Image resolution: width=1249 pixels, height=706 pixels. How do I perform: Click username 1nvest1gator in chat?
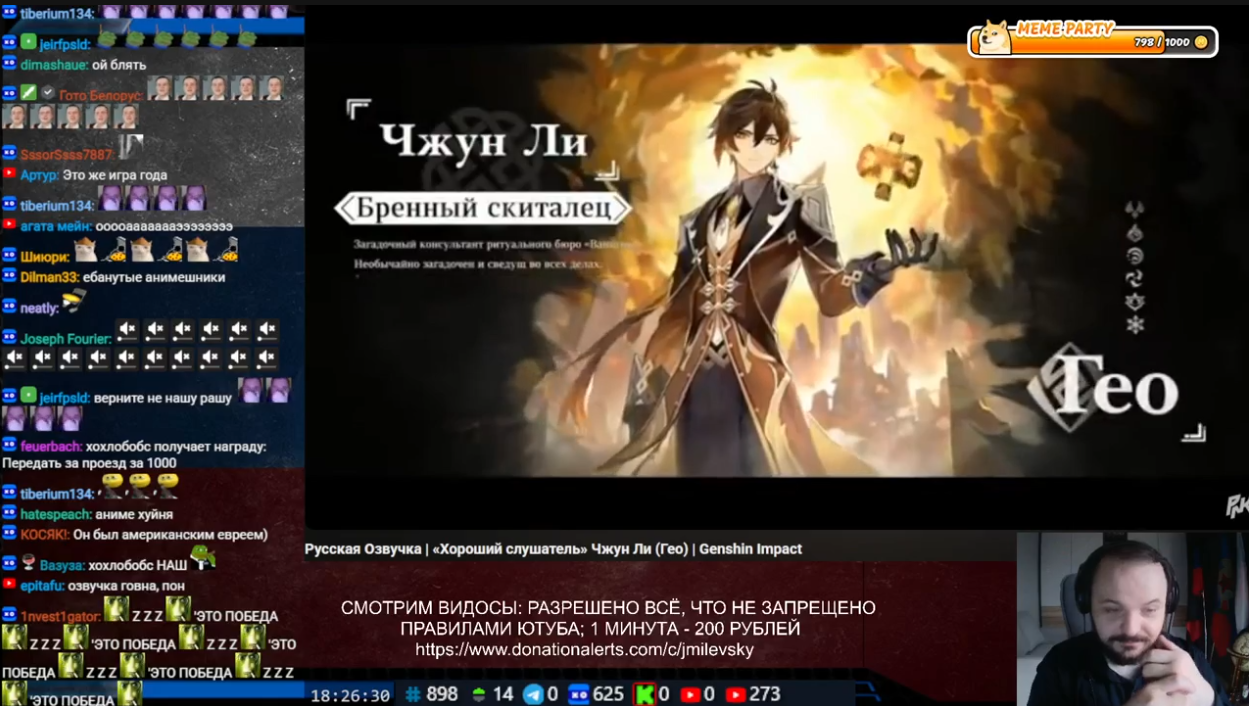pyautogui.click(x=60, y=617)
